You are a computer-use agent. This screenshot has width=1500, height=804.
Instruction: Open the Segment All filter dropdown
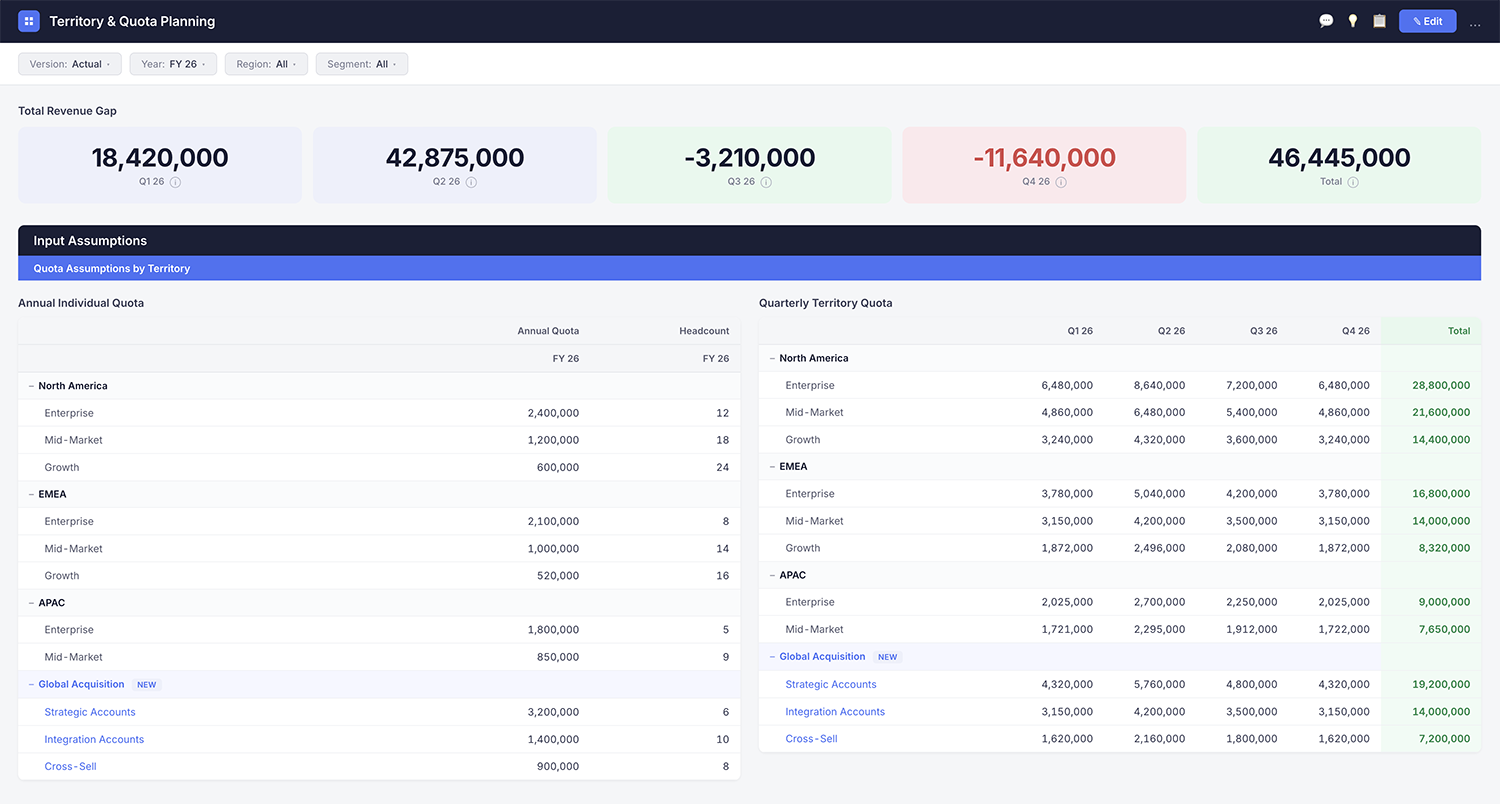[362, 64]
